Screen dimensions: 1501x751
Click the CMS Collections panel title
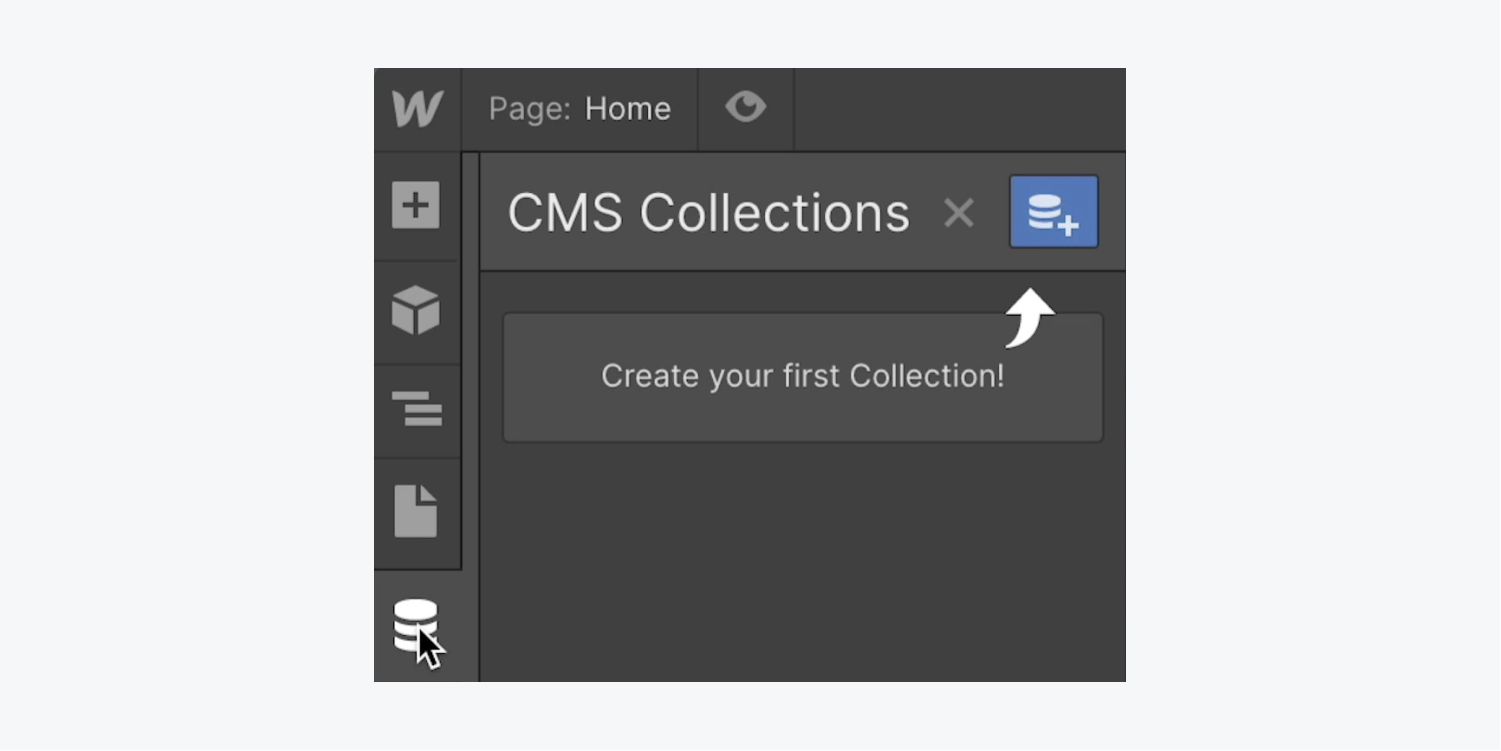pos(708,213)
